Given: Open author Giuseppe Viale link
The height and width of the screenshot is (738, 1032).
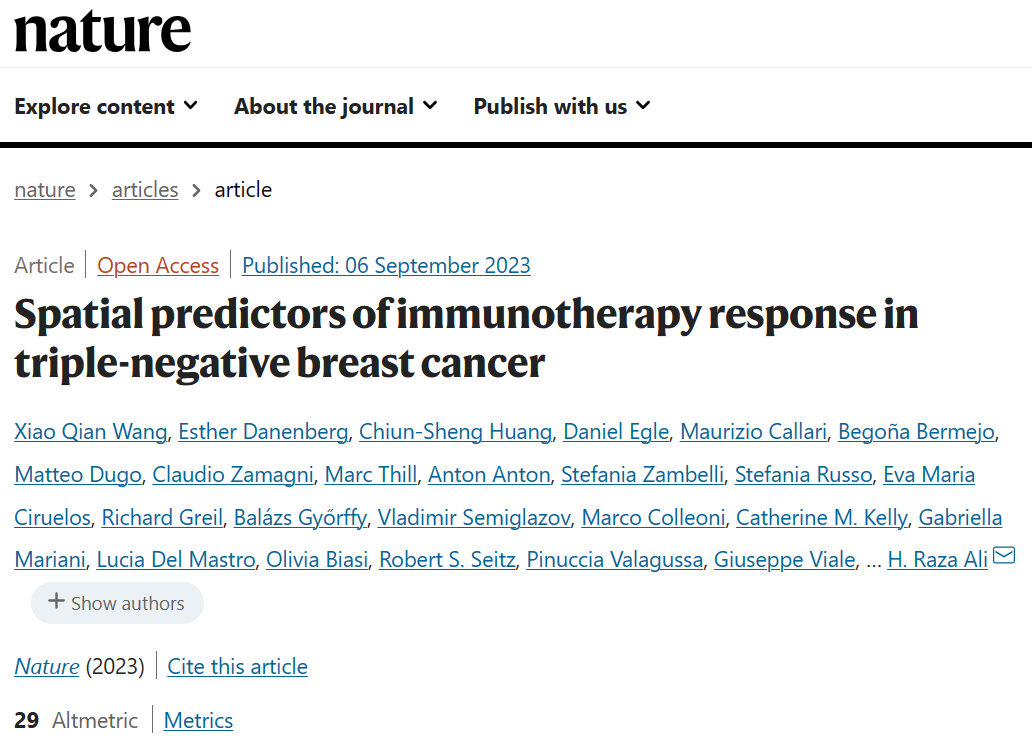Looking at the screenshot, I should pyautogui.click(x=784, y=560).
